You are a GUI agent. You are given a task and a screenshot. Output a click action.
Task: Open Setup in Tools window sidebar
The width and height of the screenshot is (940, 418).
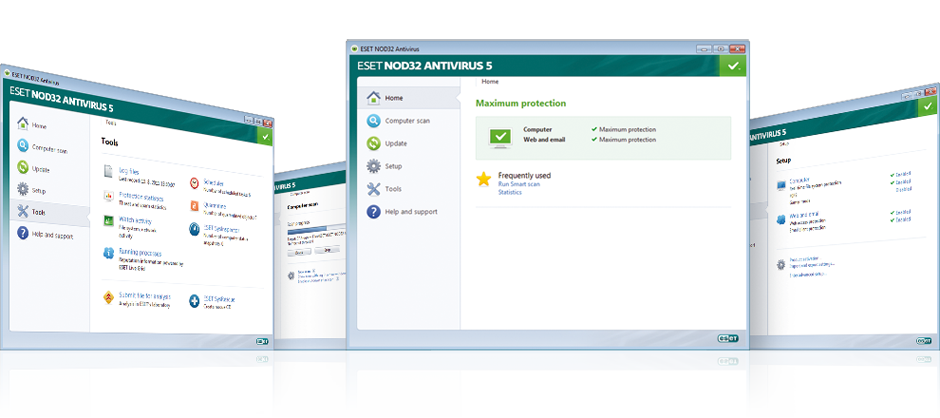(x=39, y=191)
